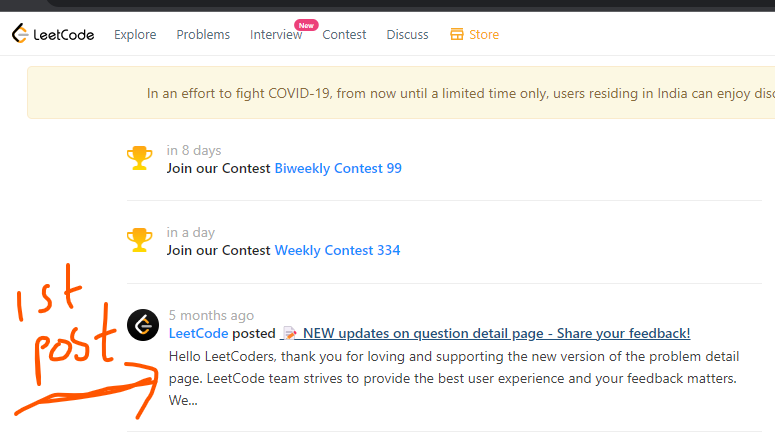The height and width of the screenshot is (442, 775).
Task: Click the memo emoji in post title
Action: tap(290, 334)
